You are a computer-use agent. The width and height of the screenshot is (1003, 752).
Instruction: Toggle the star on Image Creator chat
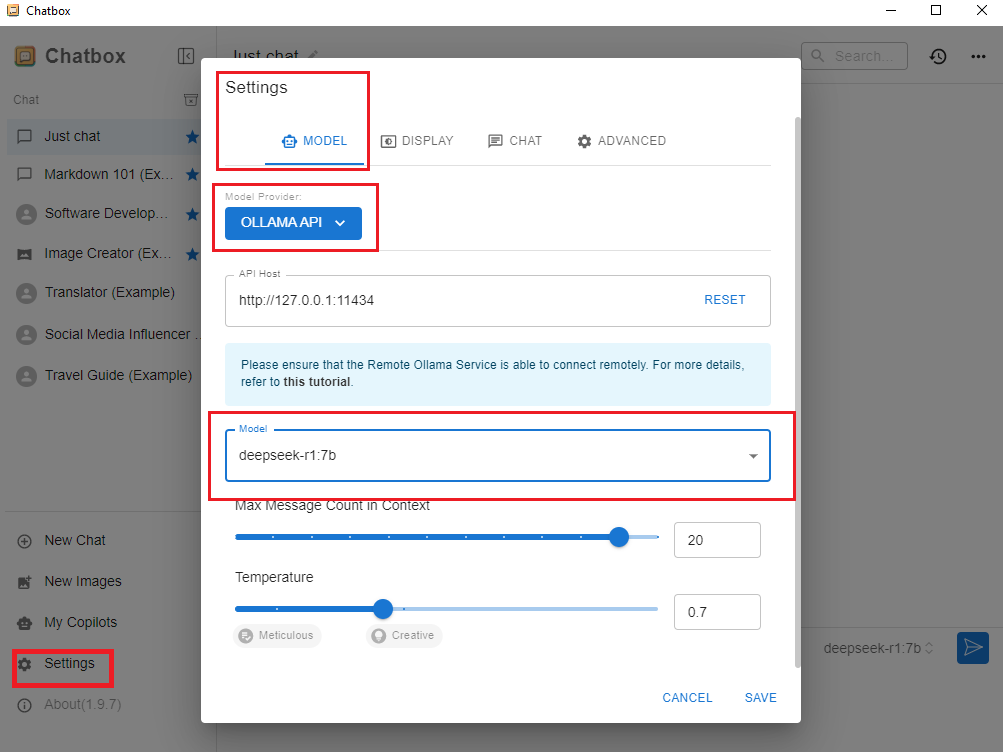click(193, 254)
